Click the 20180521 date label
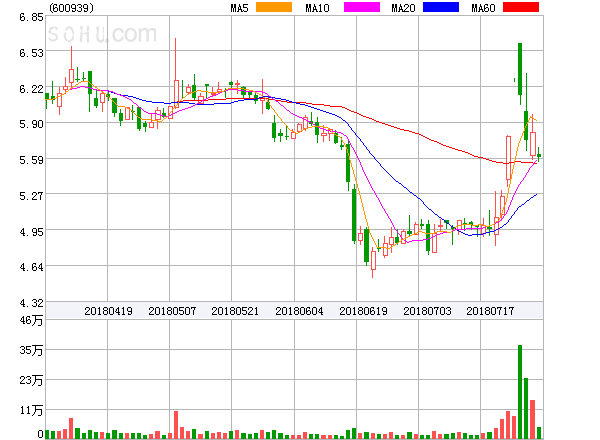 tap(235, 311)
